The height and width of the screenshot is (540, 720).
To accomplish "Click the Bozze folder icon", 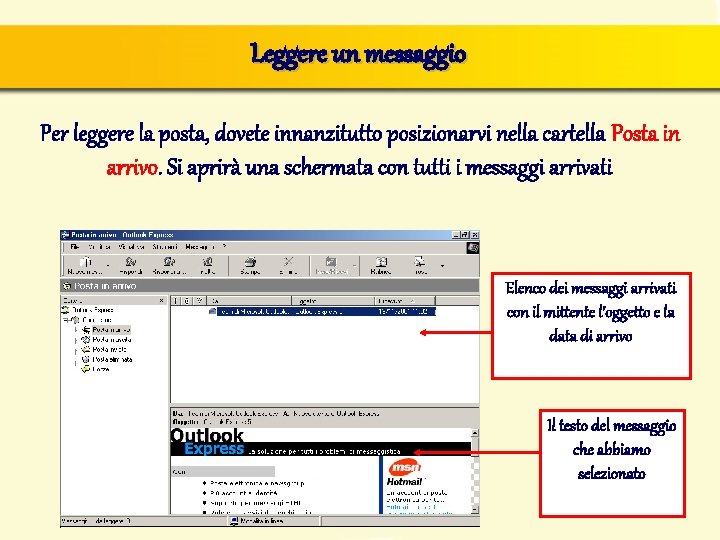I will [86, 369].
